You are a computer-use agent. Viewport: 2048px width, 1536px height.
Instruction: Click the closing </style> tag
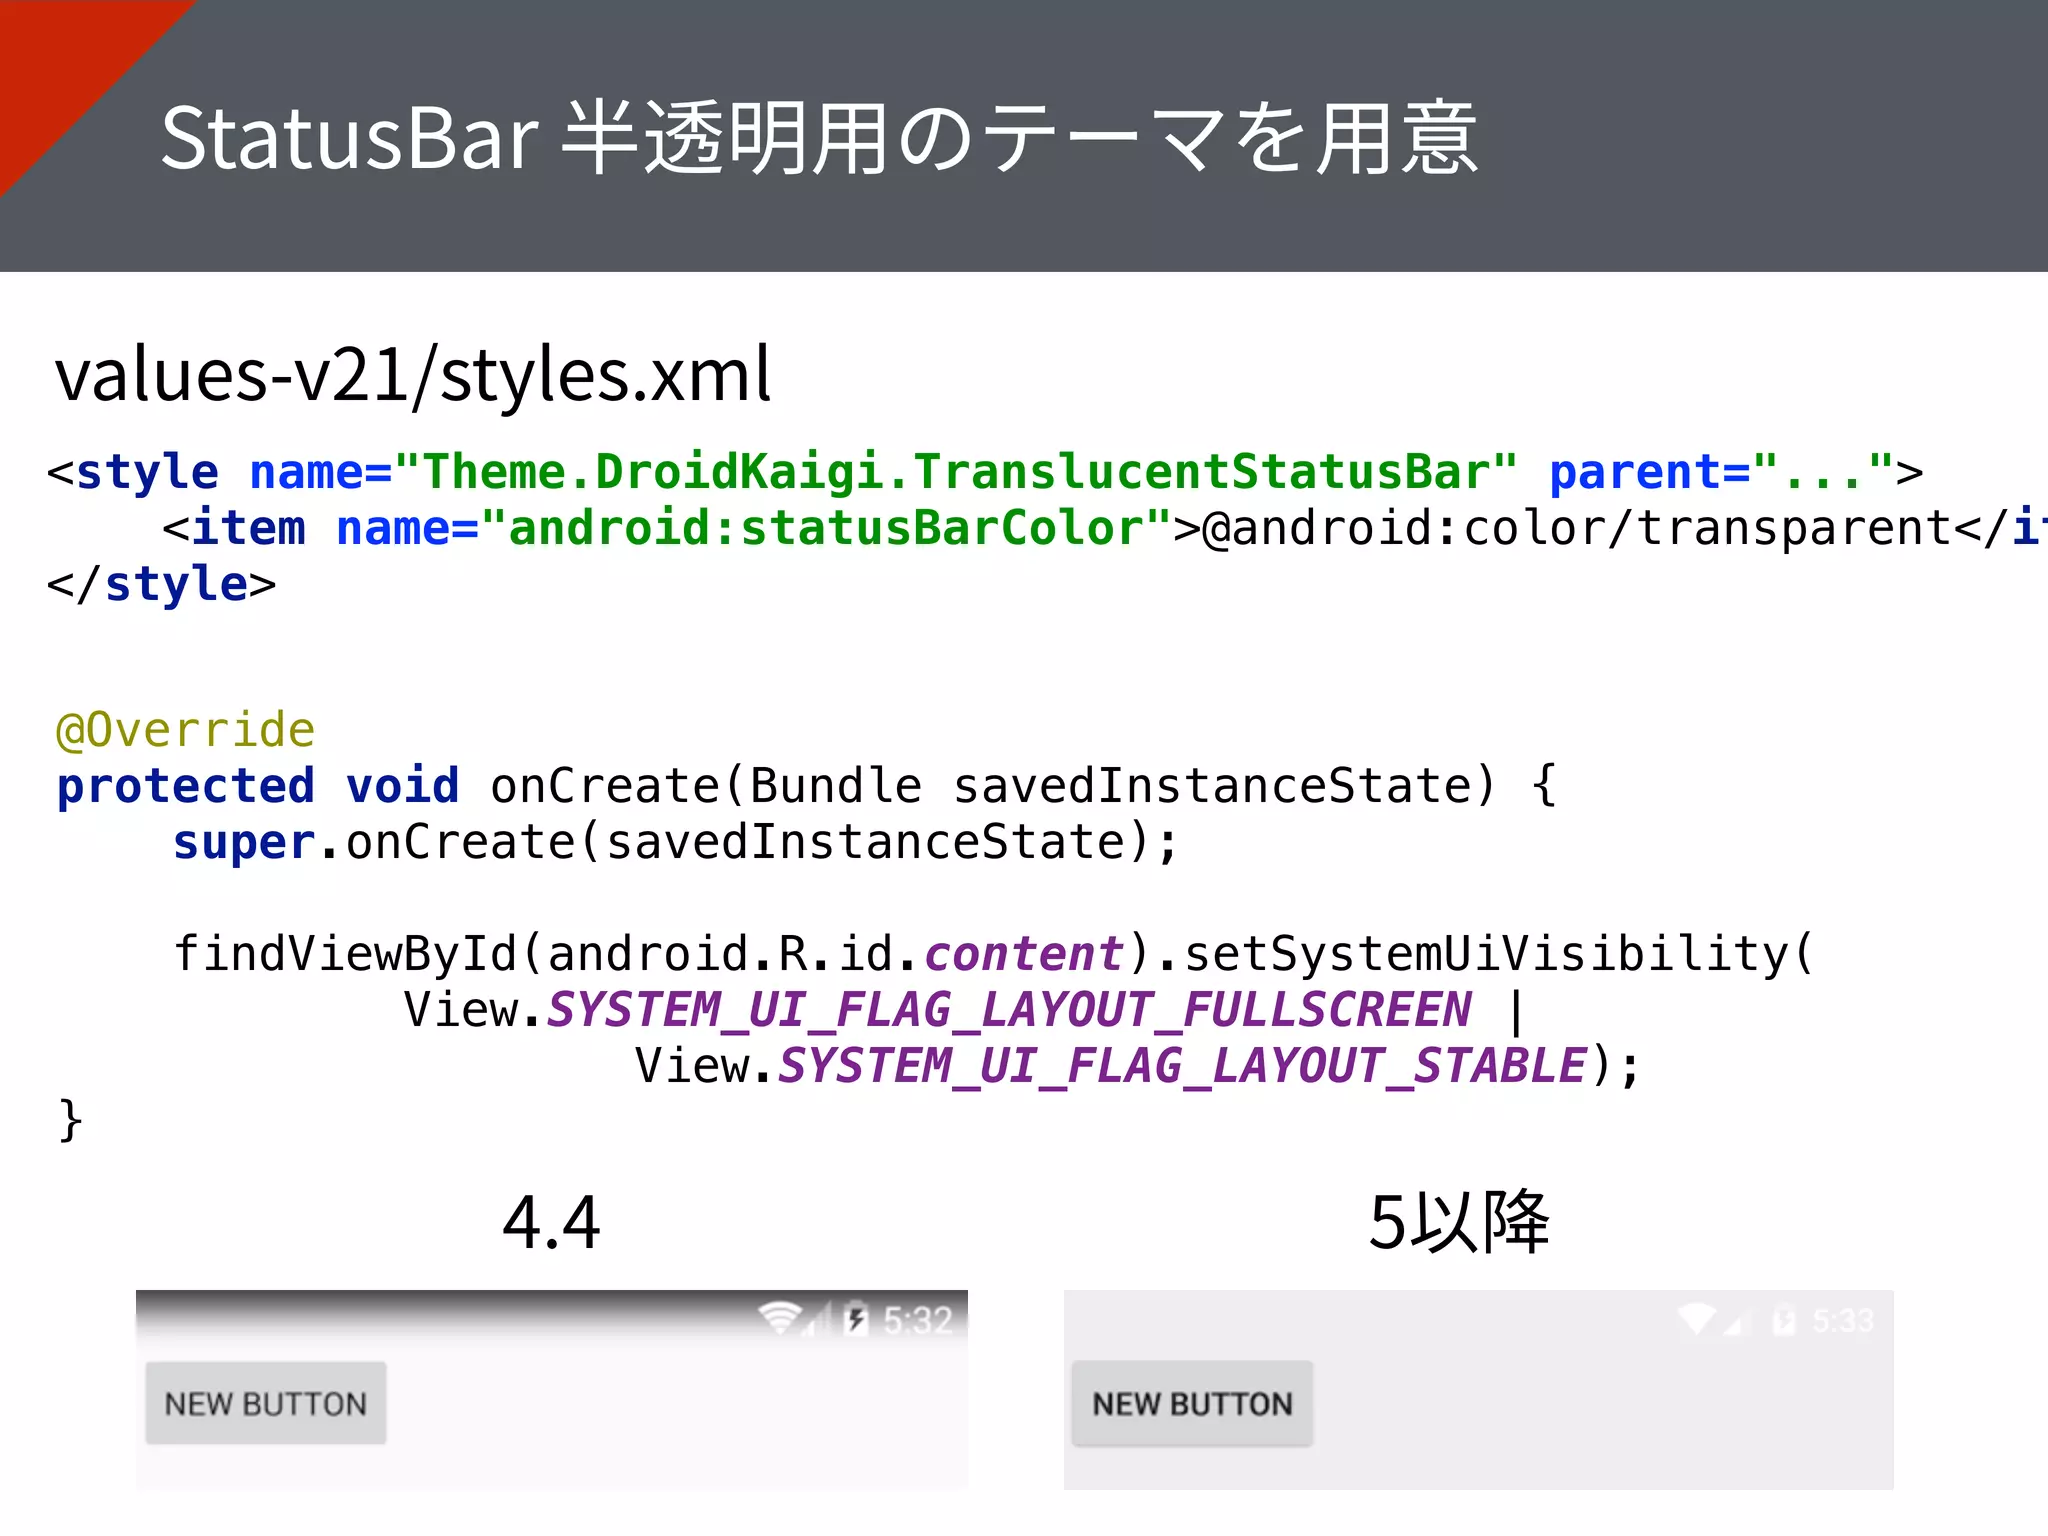coord(162,584)
